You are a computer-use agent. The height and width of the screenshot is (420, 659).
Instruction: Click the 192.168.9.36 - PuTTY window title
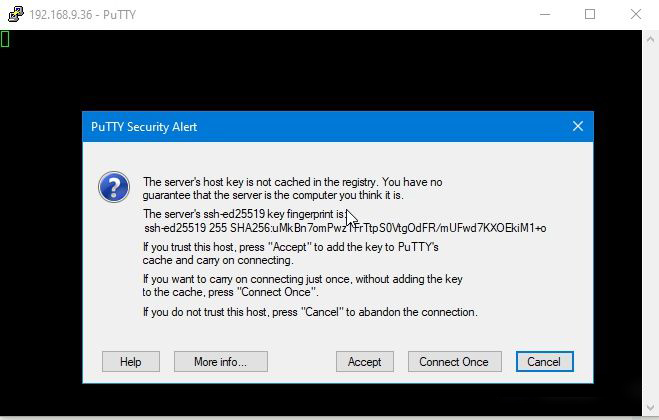(x=83, y=15)
